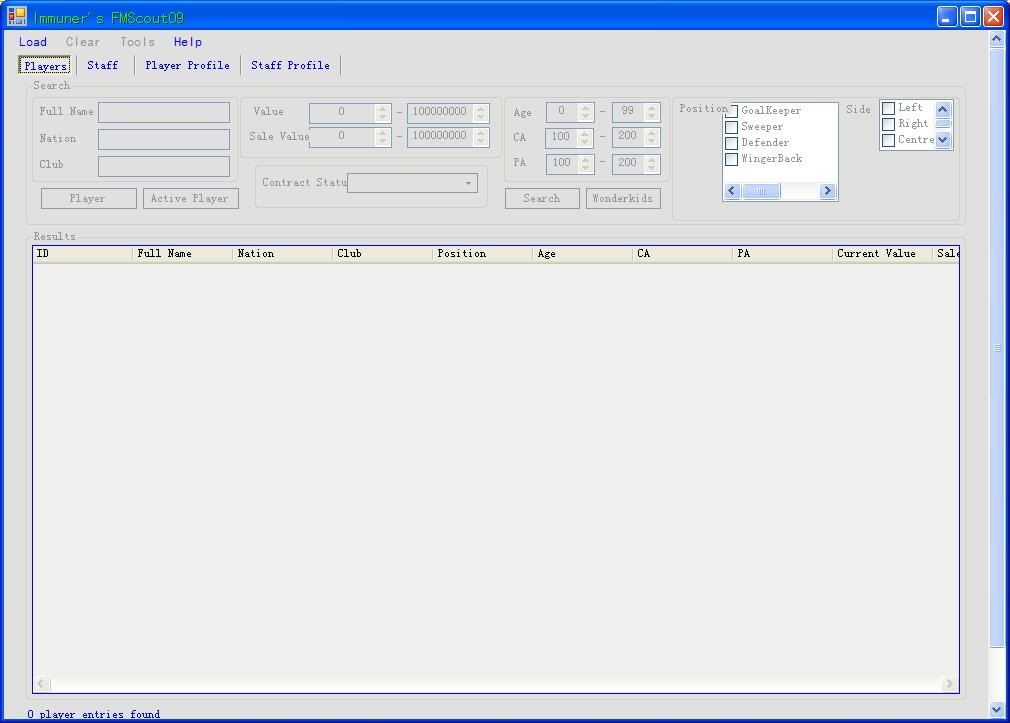Minimize the FMScout09 window

coord(947,16)
